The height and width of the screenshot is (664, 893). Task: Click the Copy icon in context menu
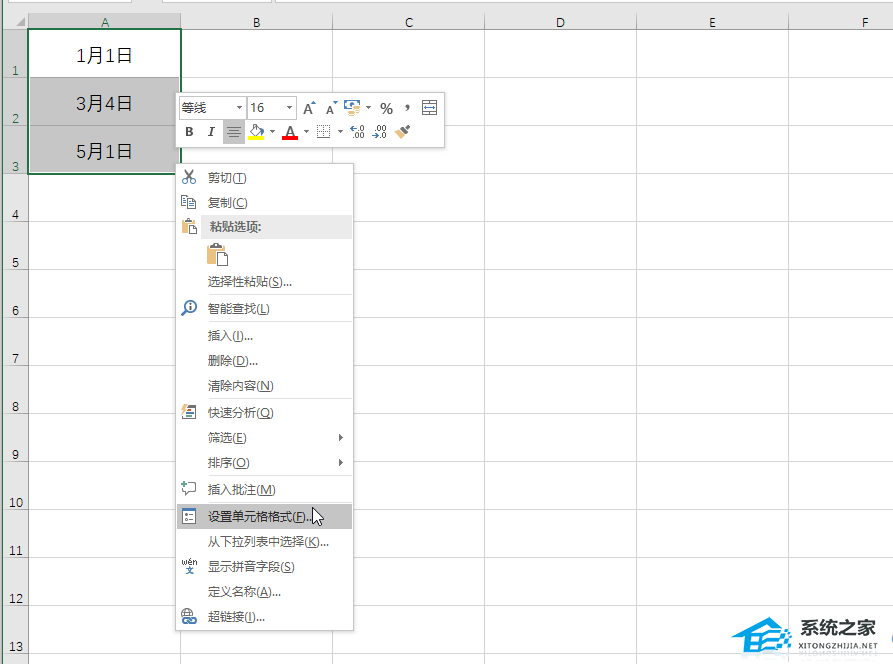[189, 202]
